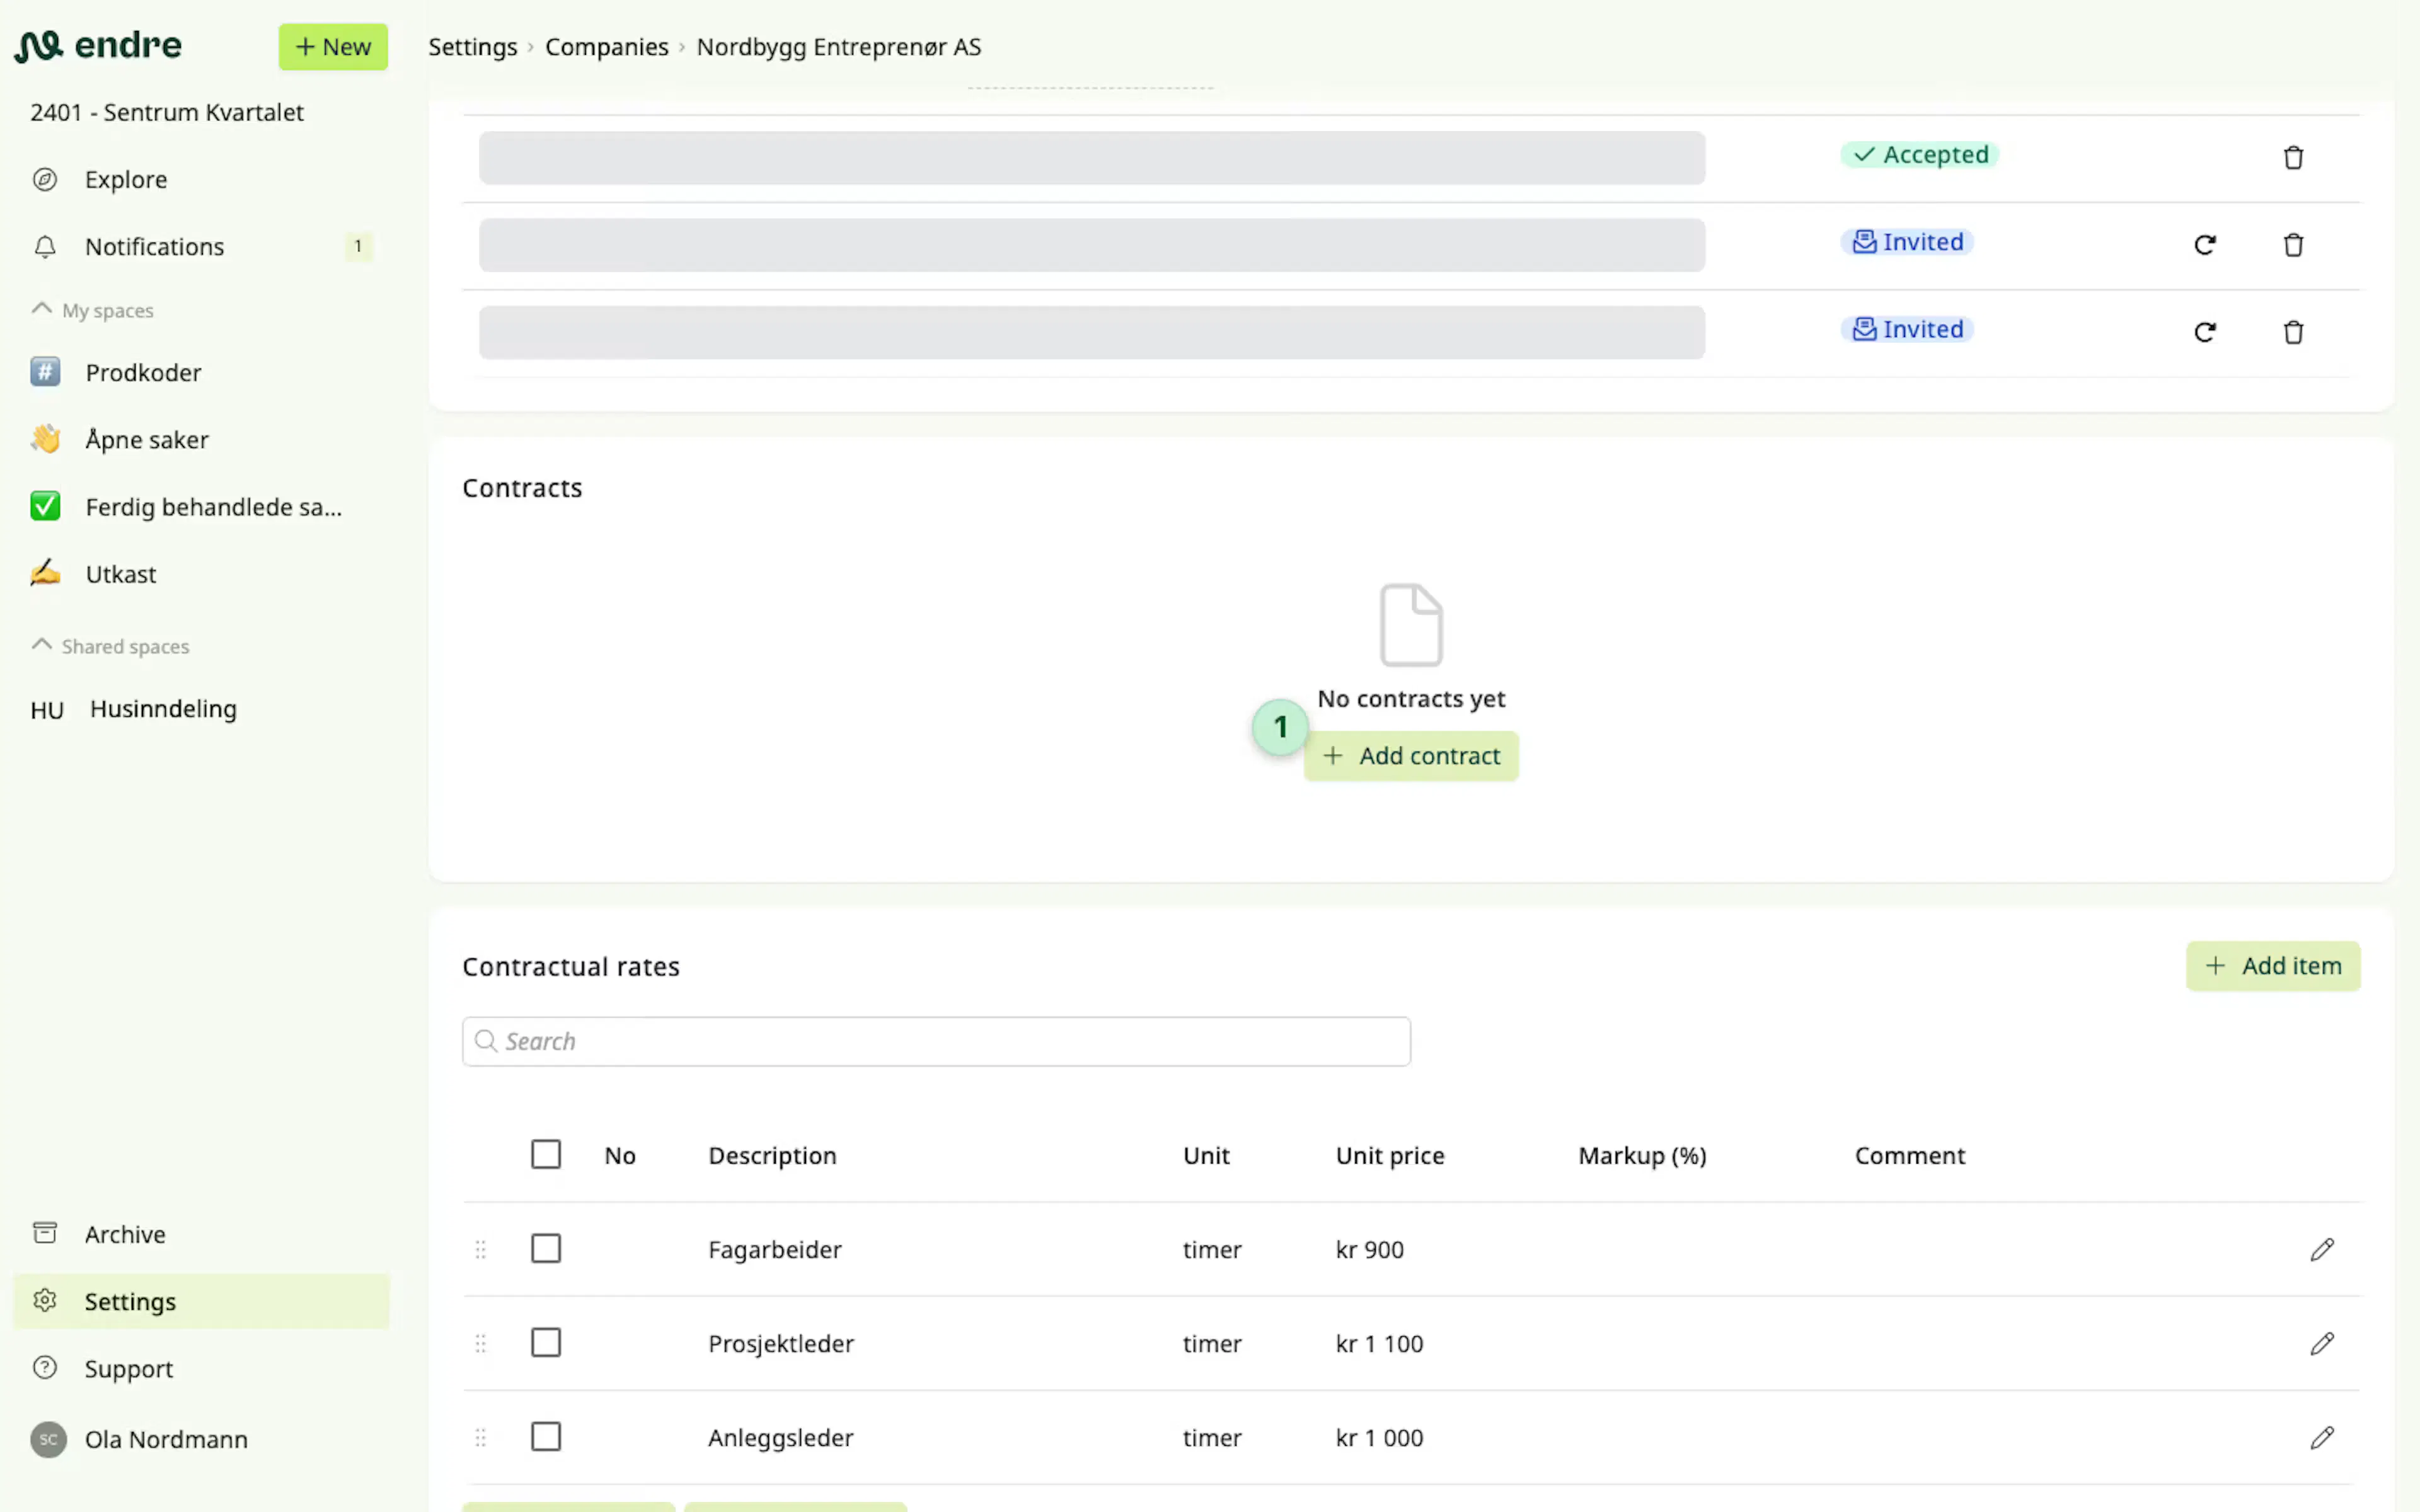Image resolution: width=2420 pixels, height=1512 pixels.
Task: Go to Companies breadcrumb link
Action: [x=607, y=47]
